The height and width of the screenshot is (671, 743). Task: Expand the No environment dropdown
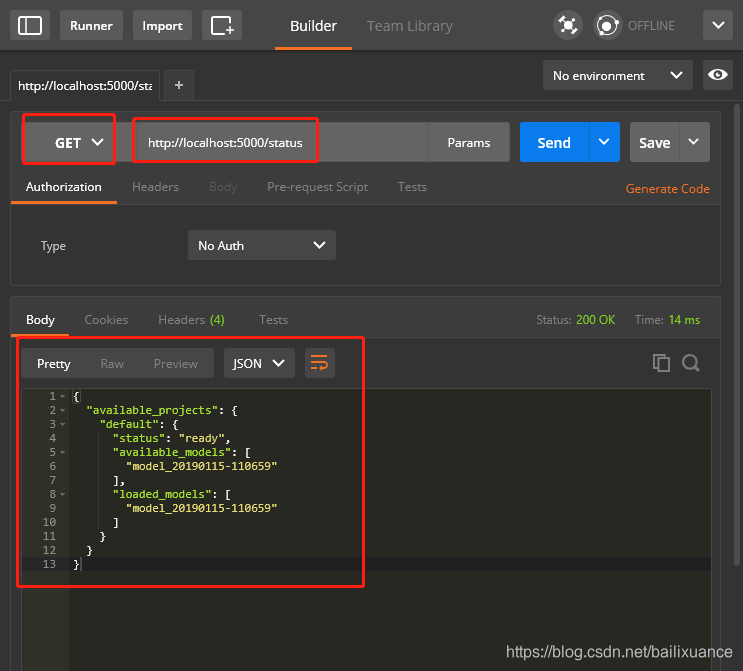617,75
